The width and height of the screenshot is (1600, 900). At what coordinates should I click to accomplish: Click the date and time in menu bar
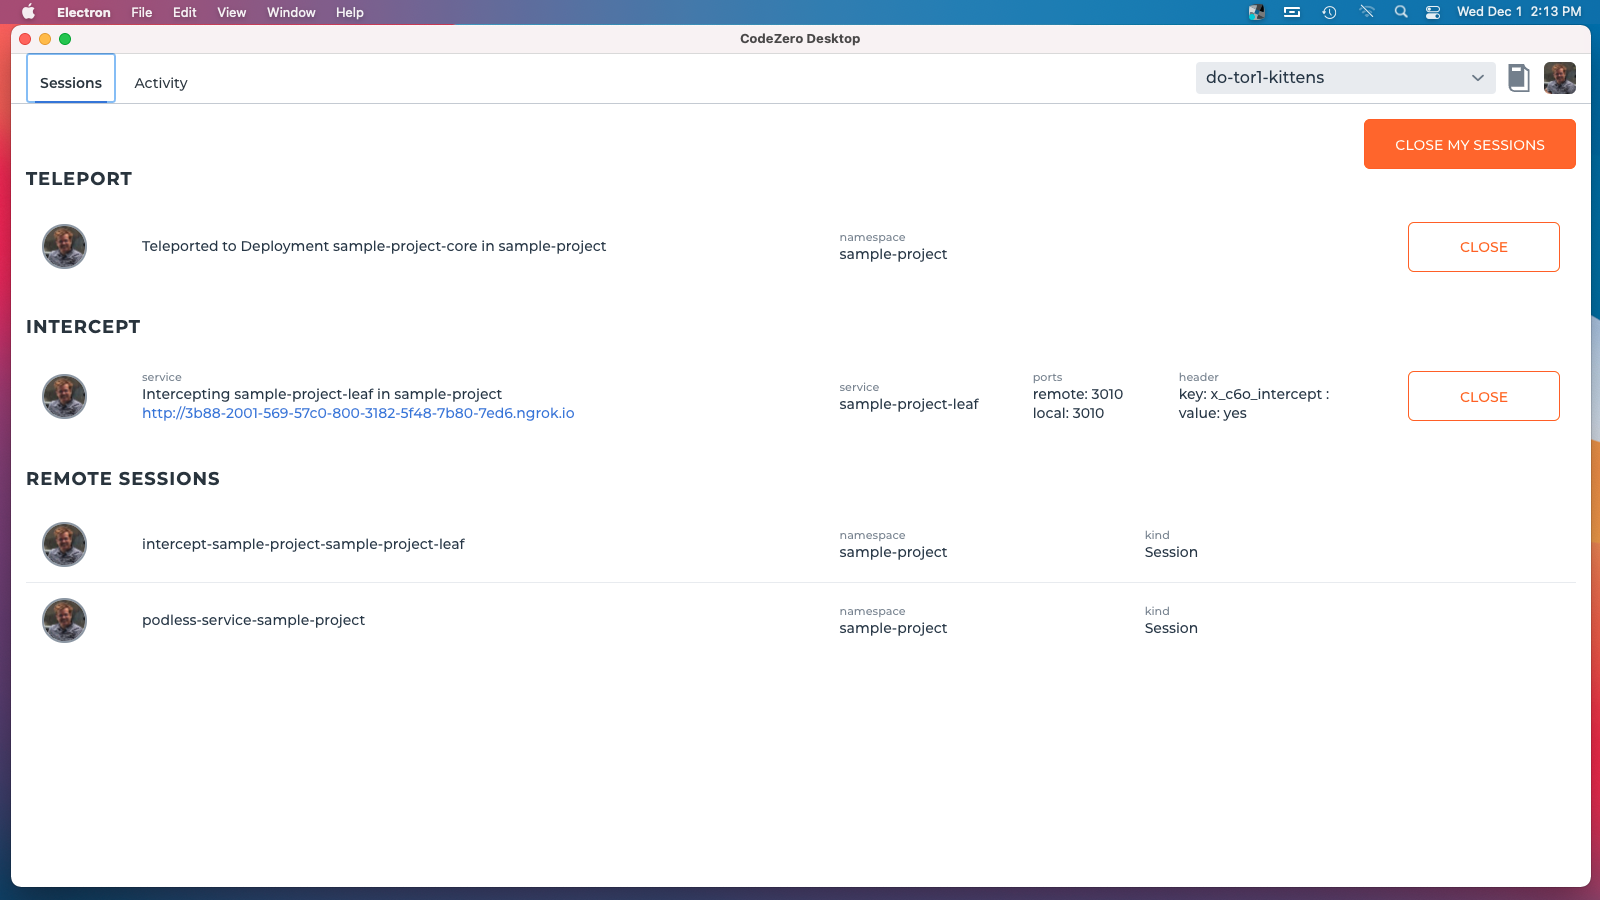[x=1519, y=12]
